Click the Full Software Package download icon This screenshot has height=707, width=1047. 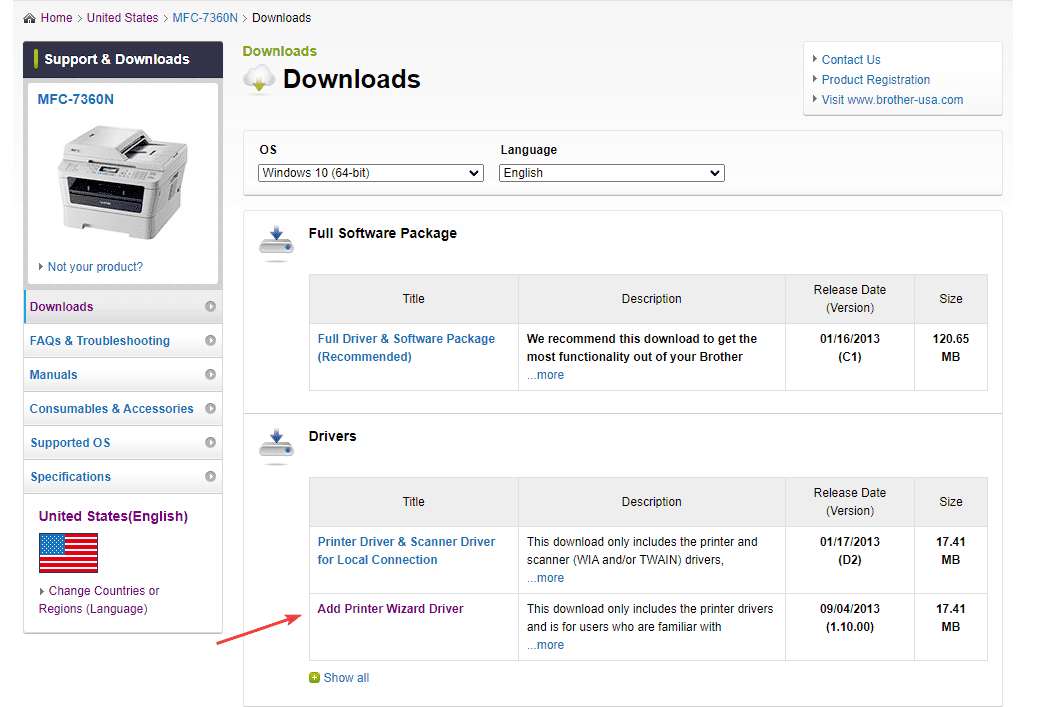[275, 241]
